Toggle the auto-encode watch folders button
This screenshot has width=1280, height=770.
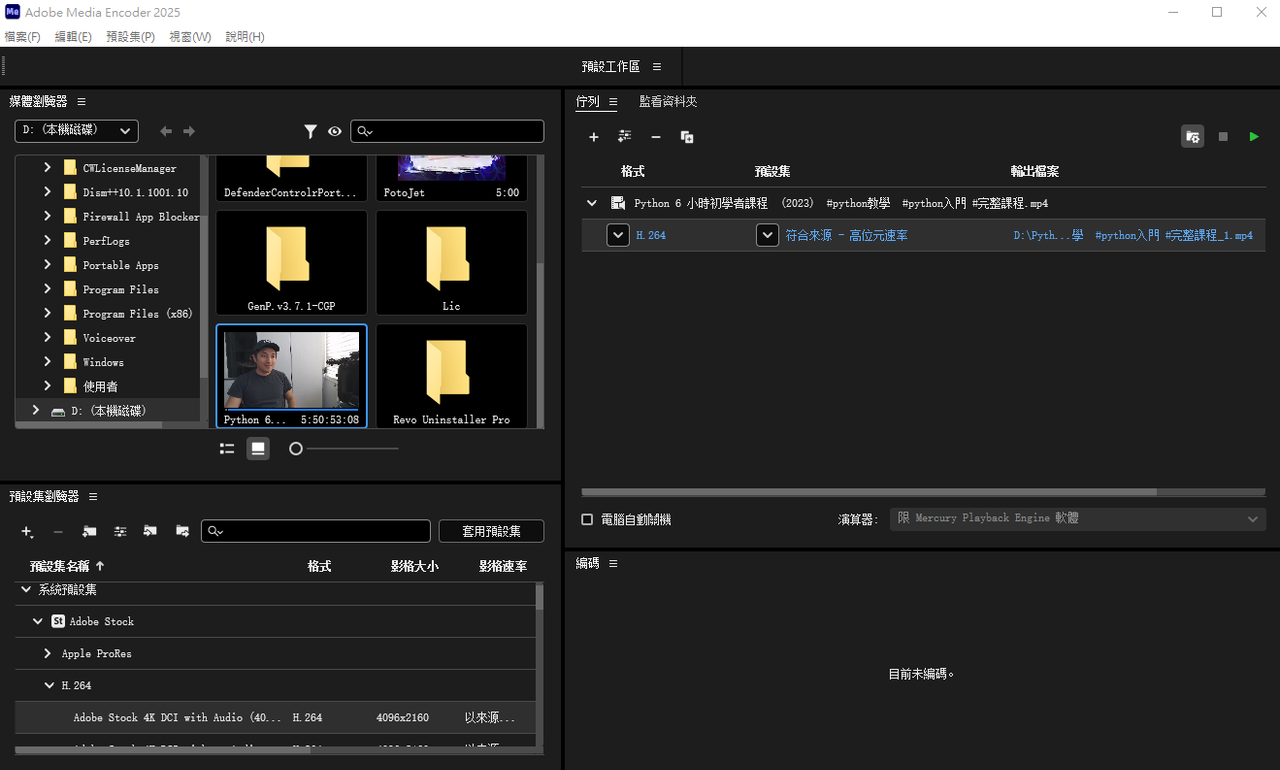click(x=1192, y=137)
